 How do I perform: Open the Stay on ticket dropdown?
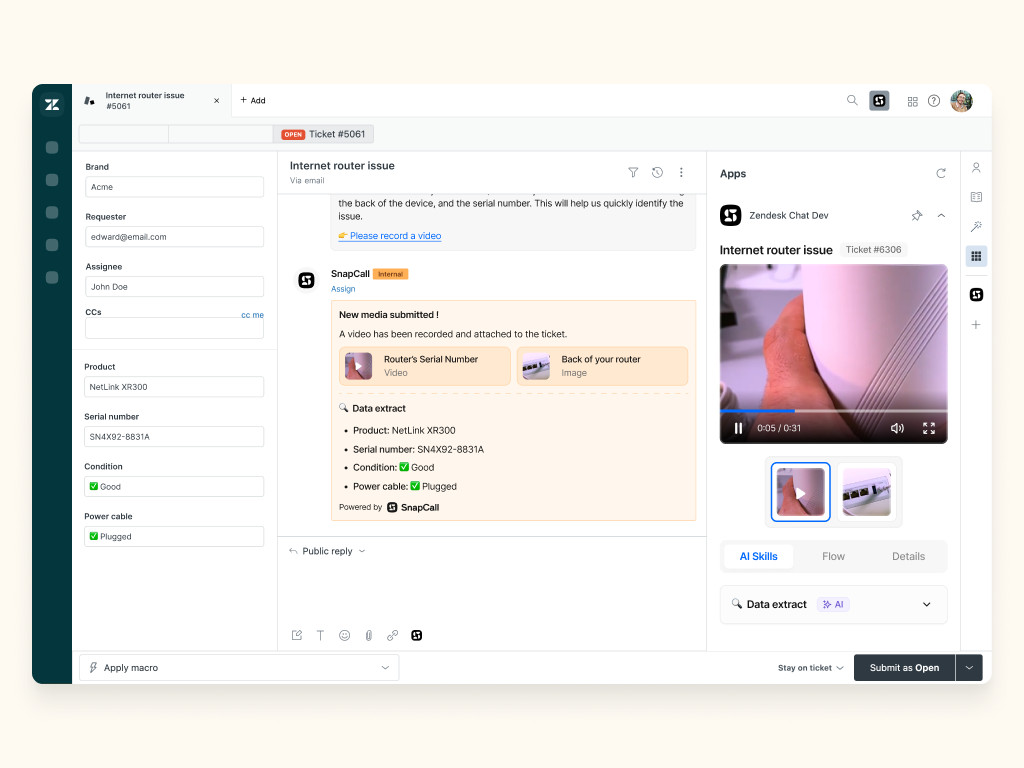(x=810, y=668)
